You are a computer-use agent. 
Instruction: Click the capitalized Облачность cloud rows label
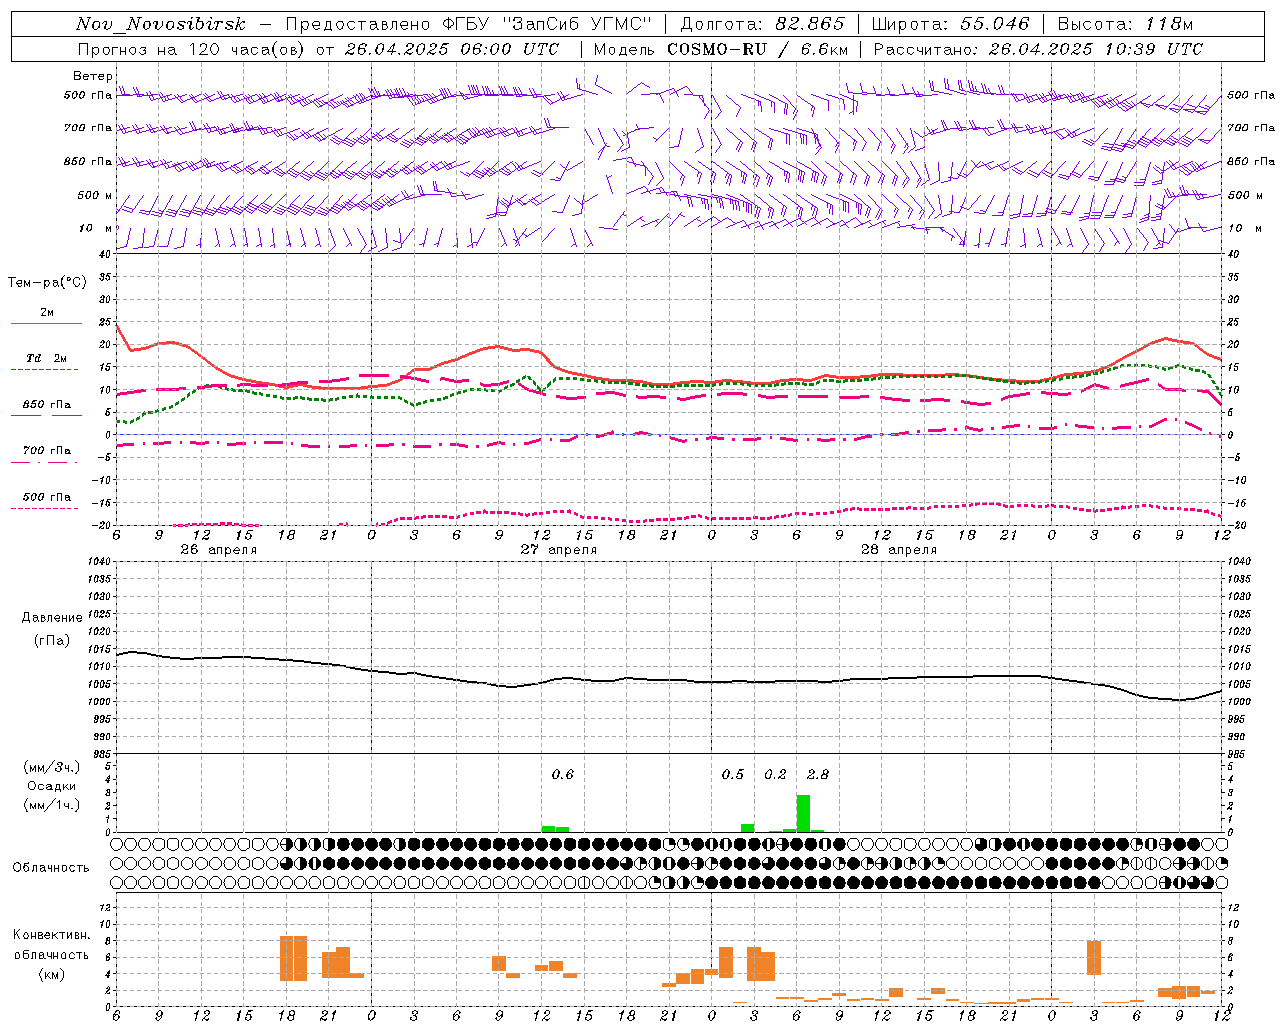tap(51, 868)
